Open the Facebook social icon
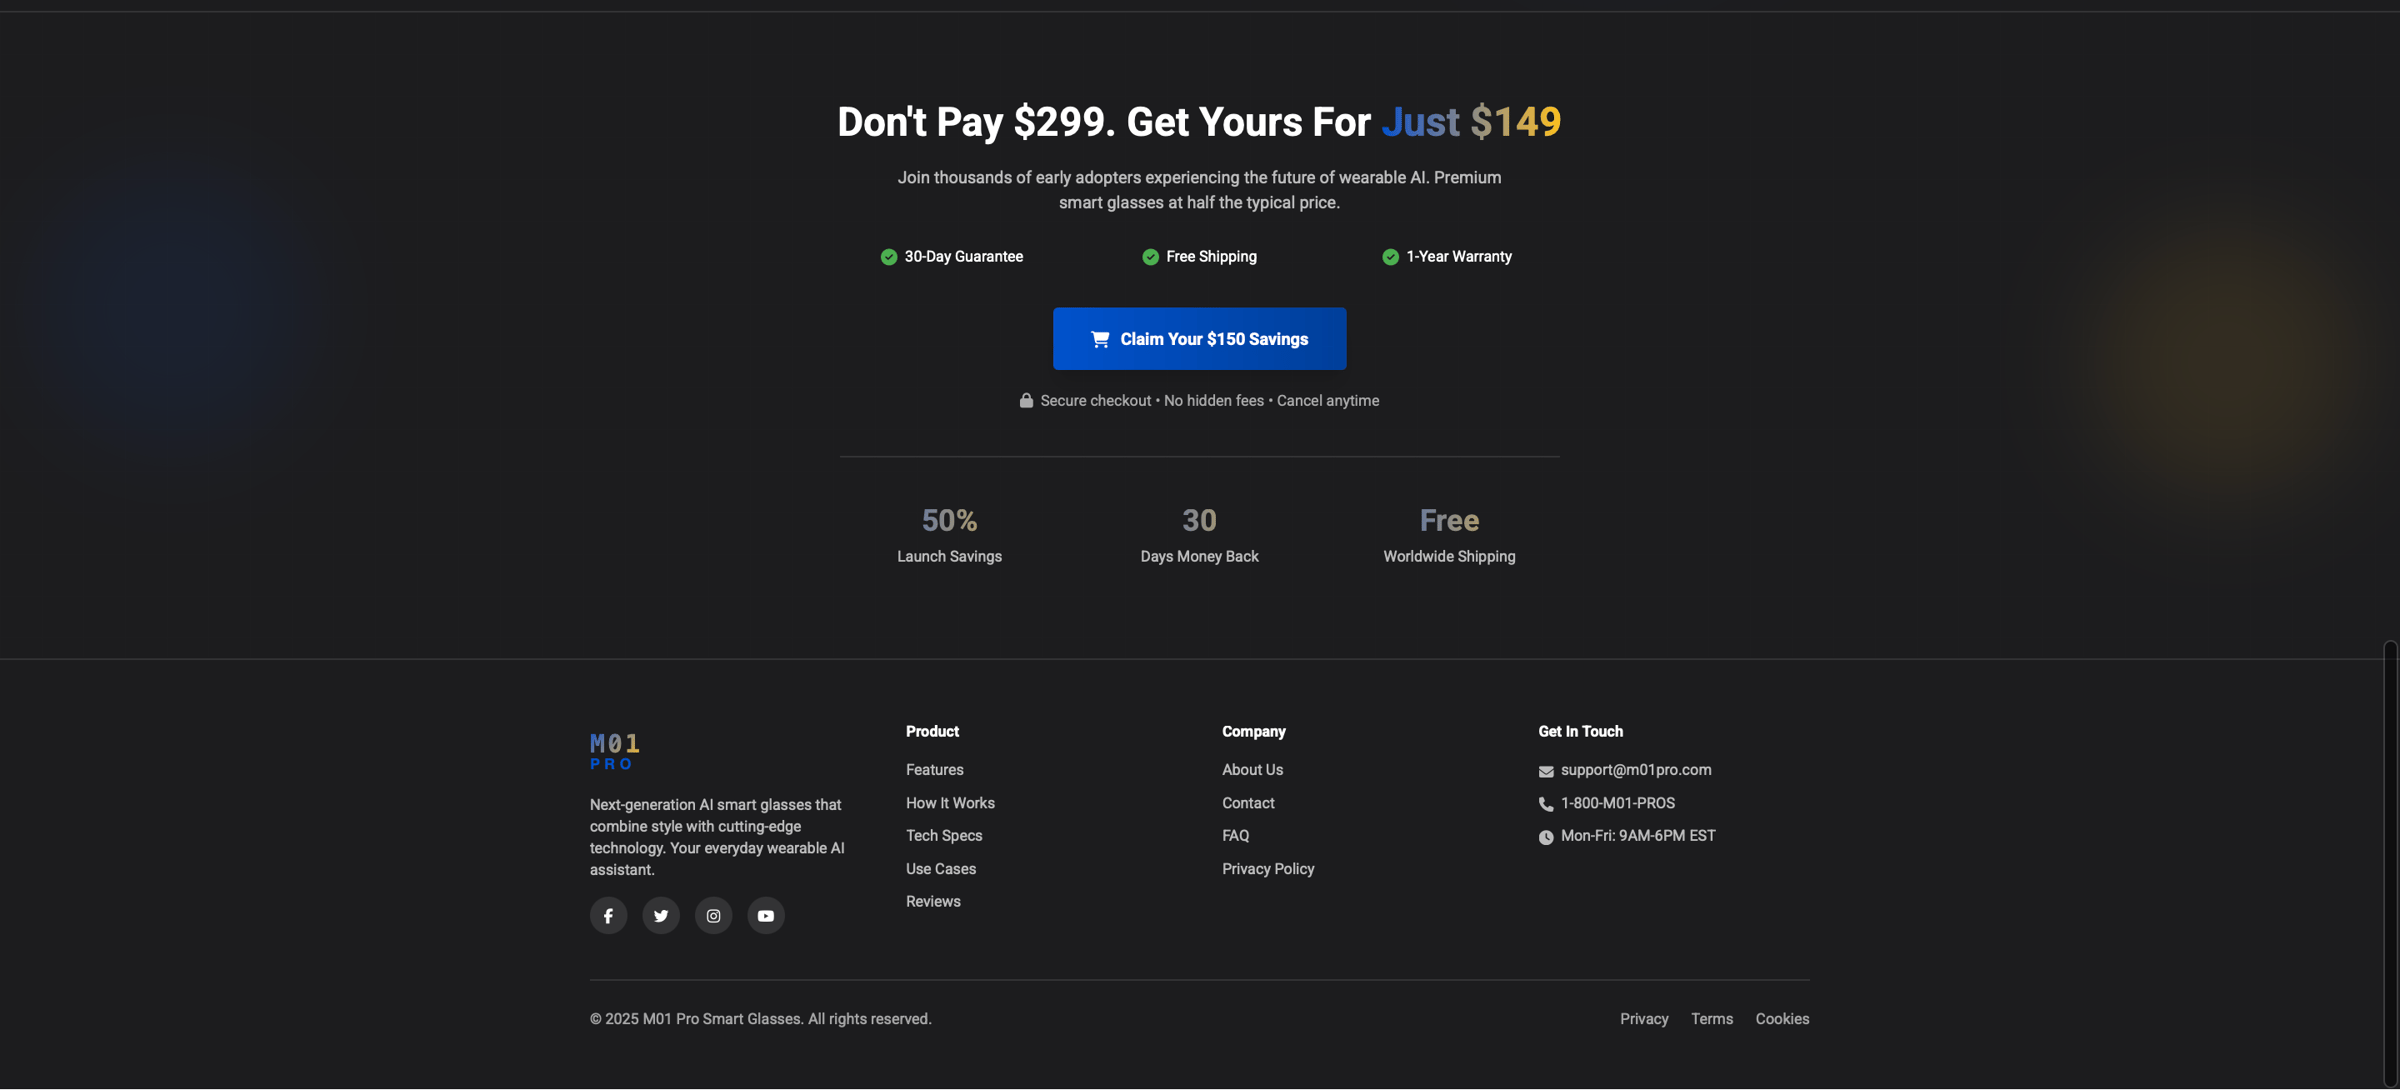Viewport: 2400px width, 1090px height. [x=608, y=915]
